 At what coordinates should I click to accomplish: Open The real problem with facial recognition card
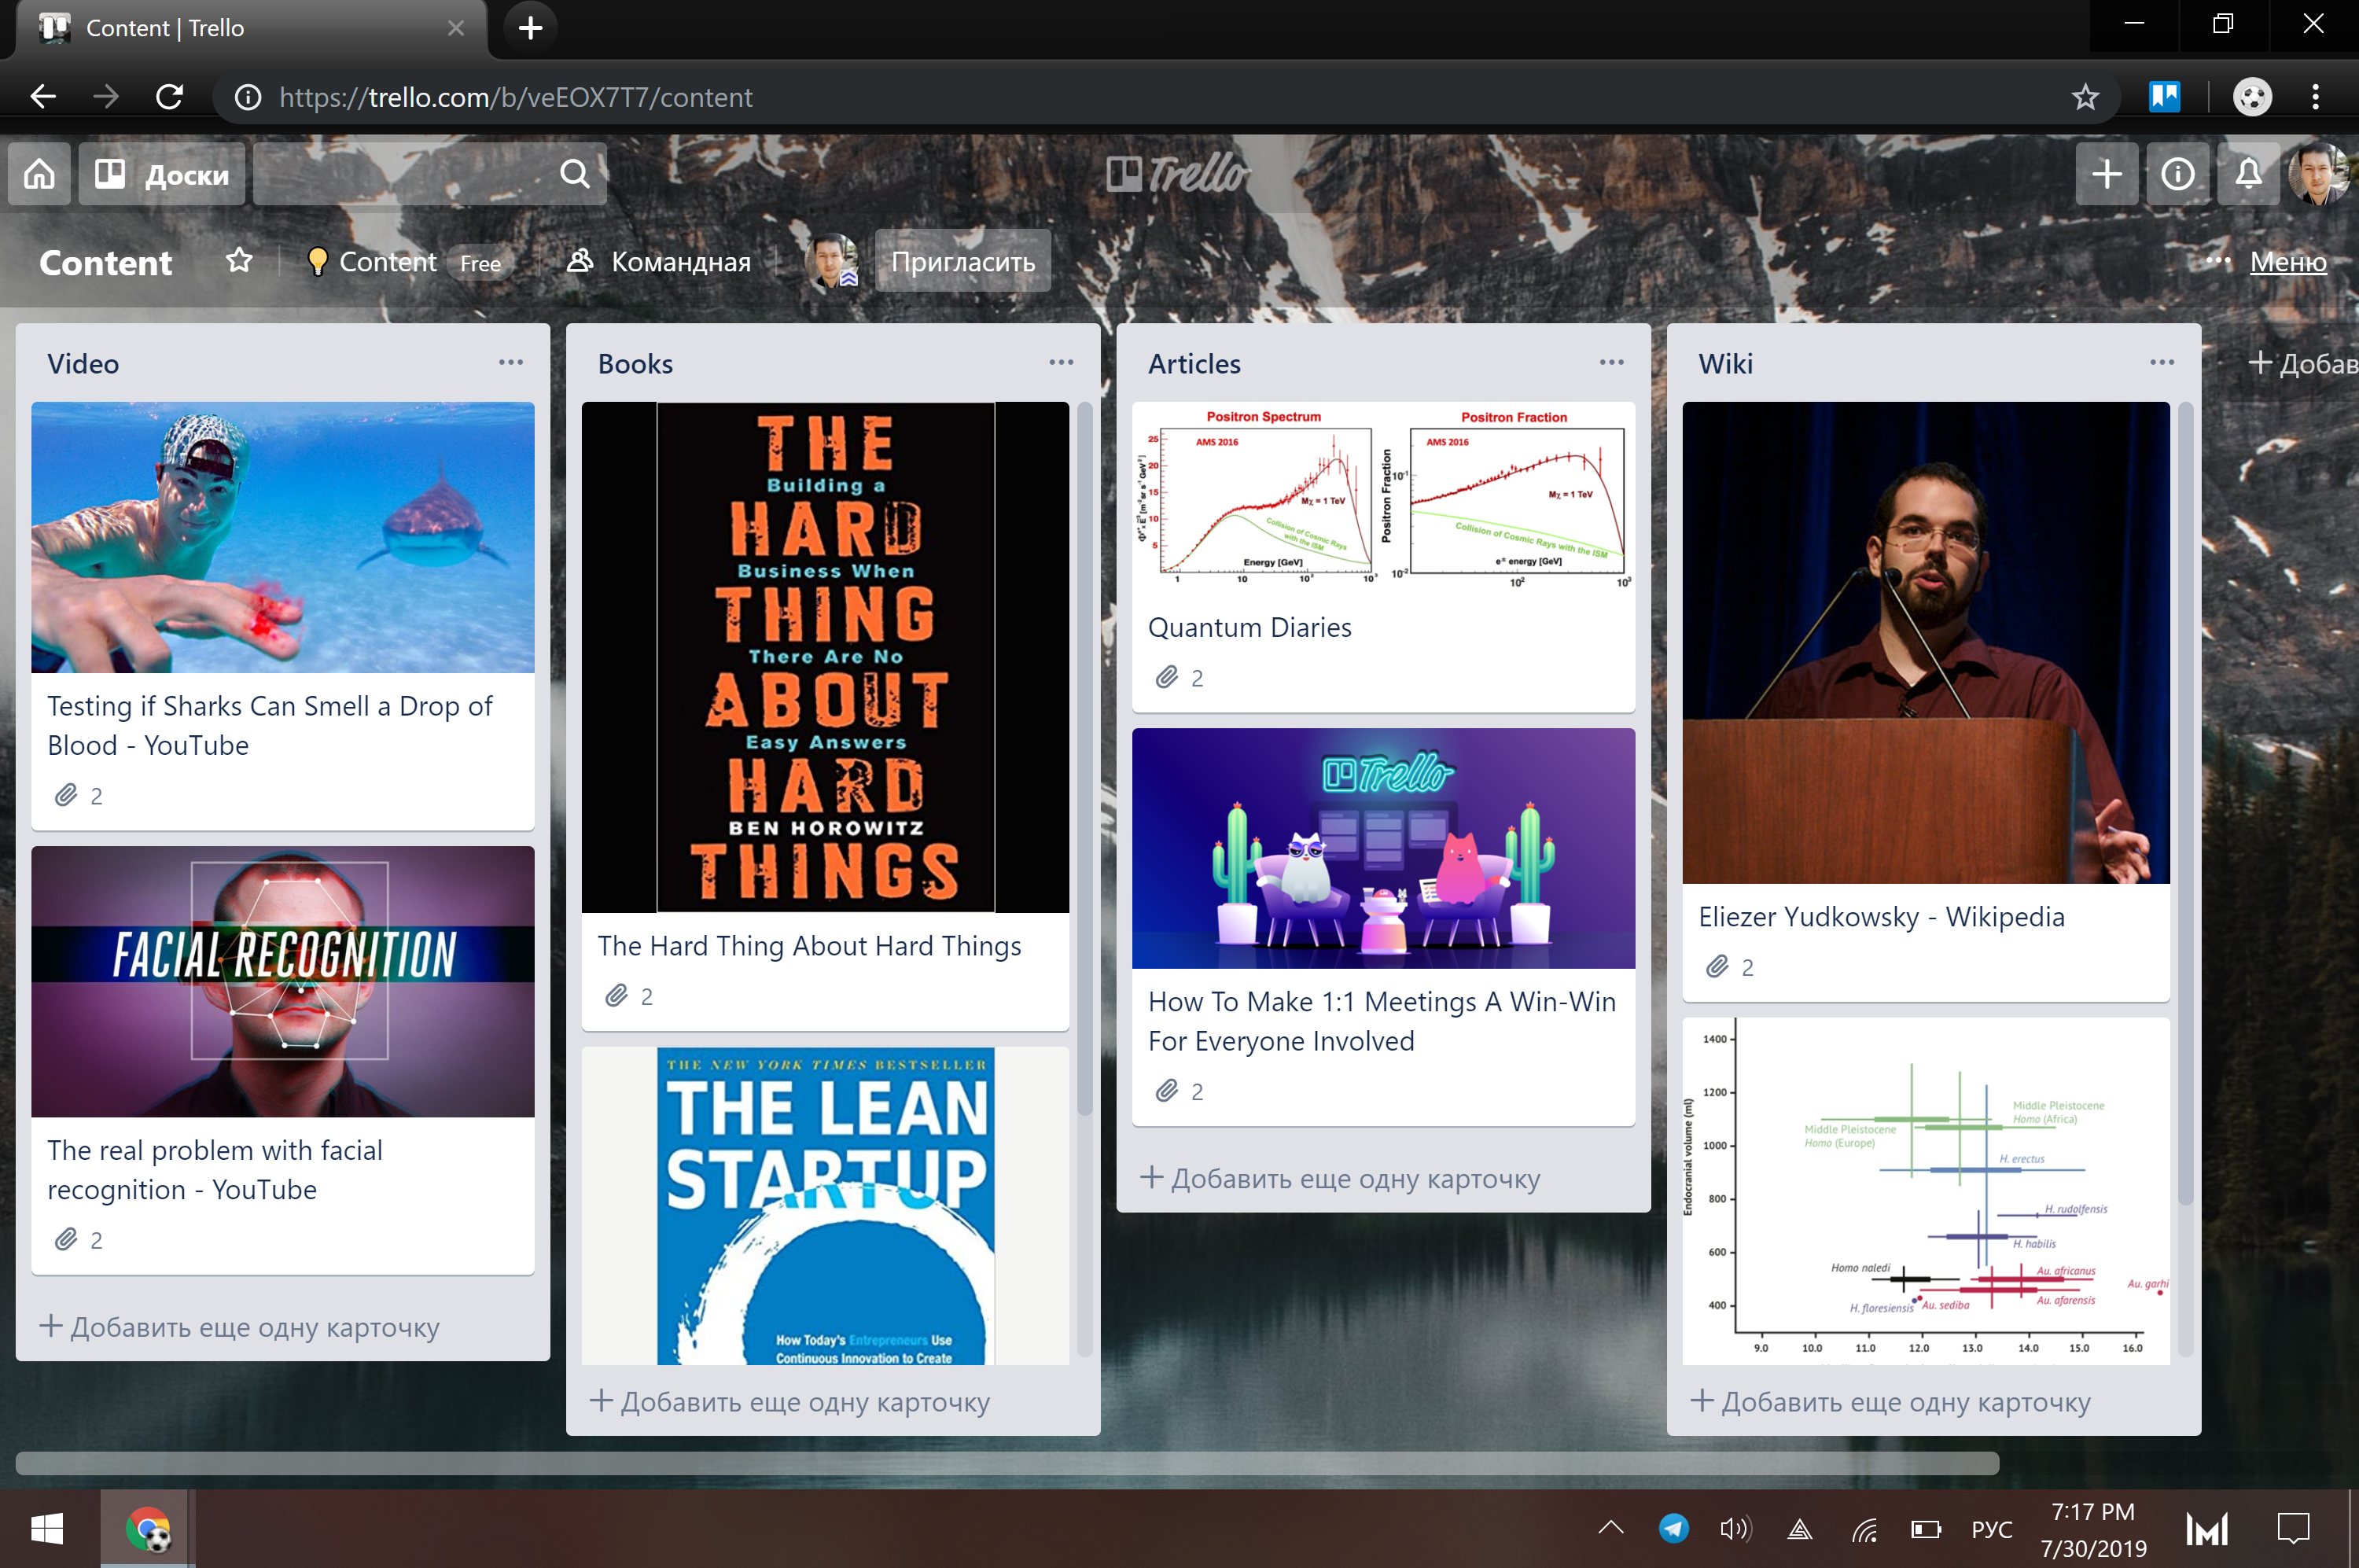tap(215, 1169)
